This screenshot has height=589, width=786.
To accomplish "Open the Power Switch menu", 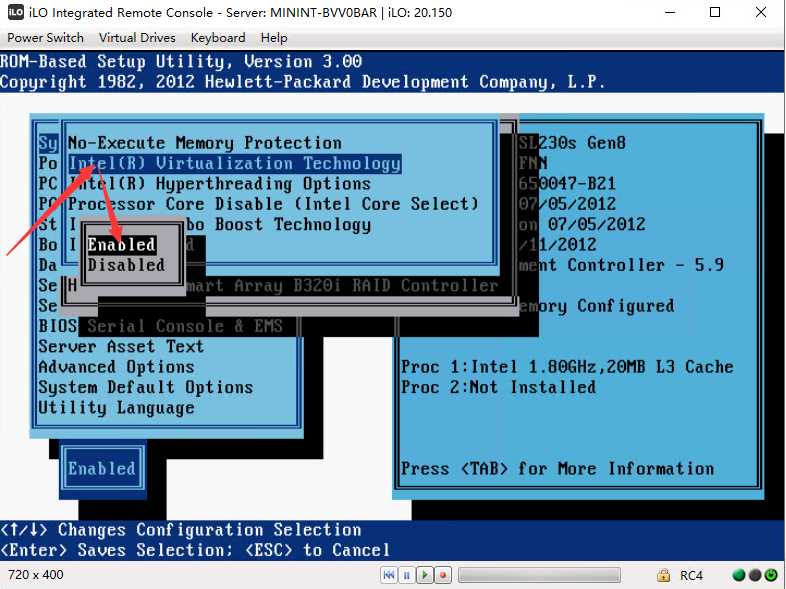I will point(45,38).
